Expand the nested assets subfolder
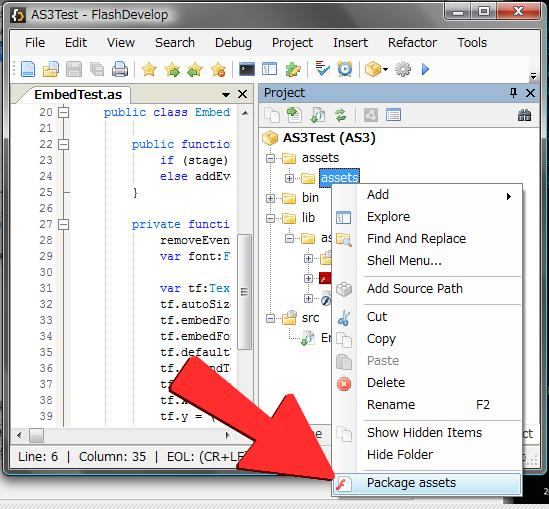Image resolution: width=549 pixels, height=509 pixels. point(289,179)
